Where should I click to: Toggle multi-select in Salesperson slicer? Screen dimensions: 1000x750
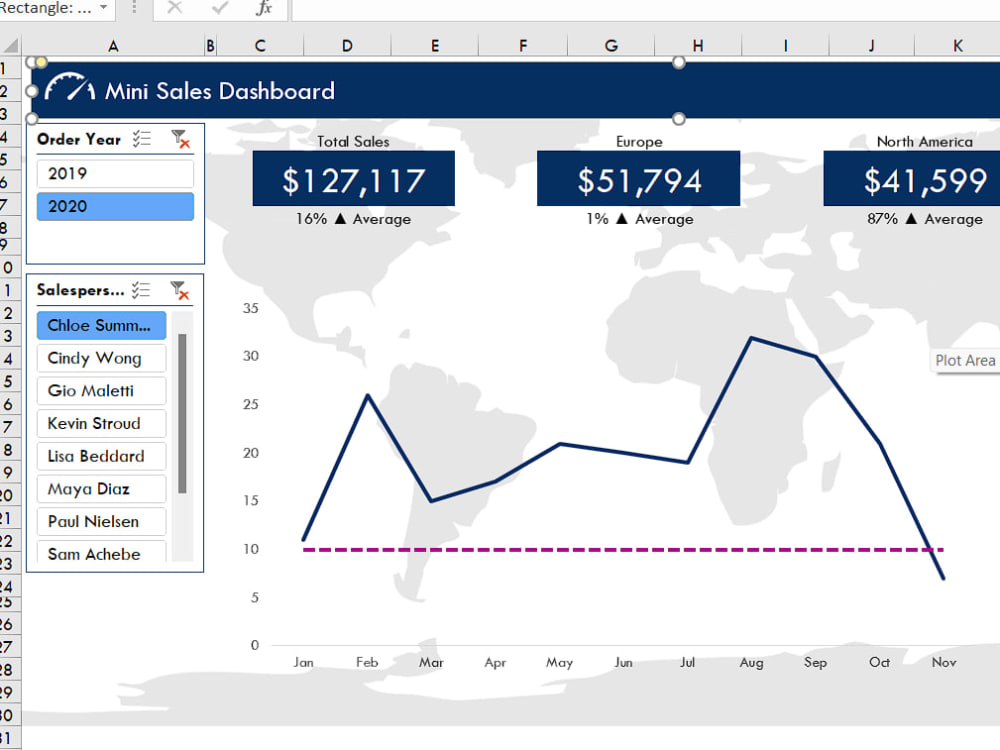[141, 290]
